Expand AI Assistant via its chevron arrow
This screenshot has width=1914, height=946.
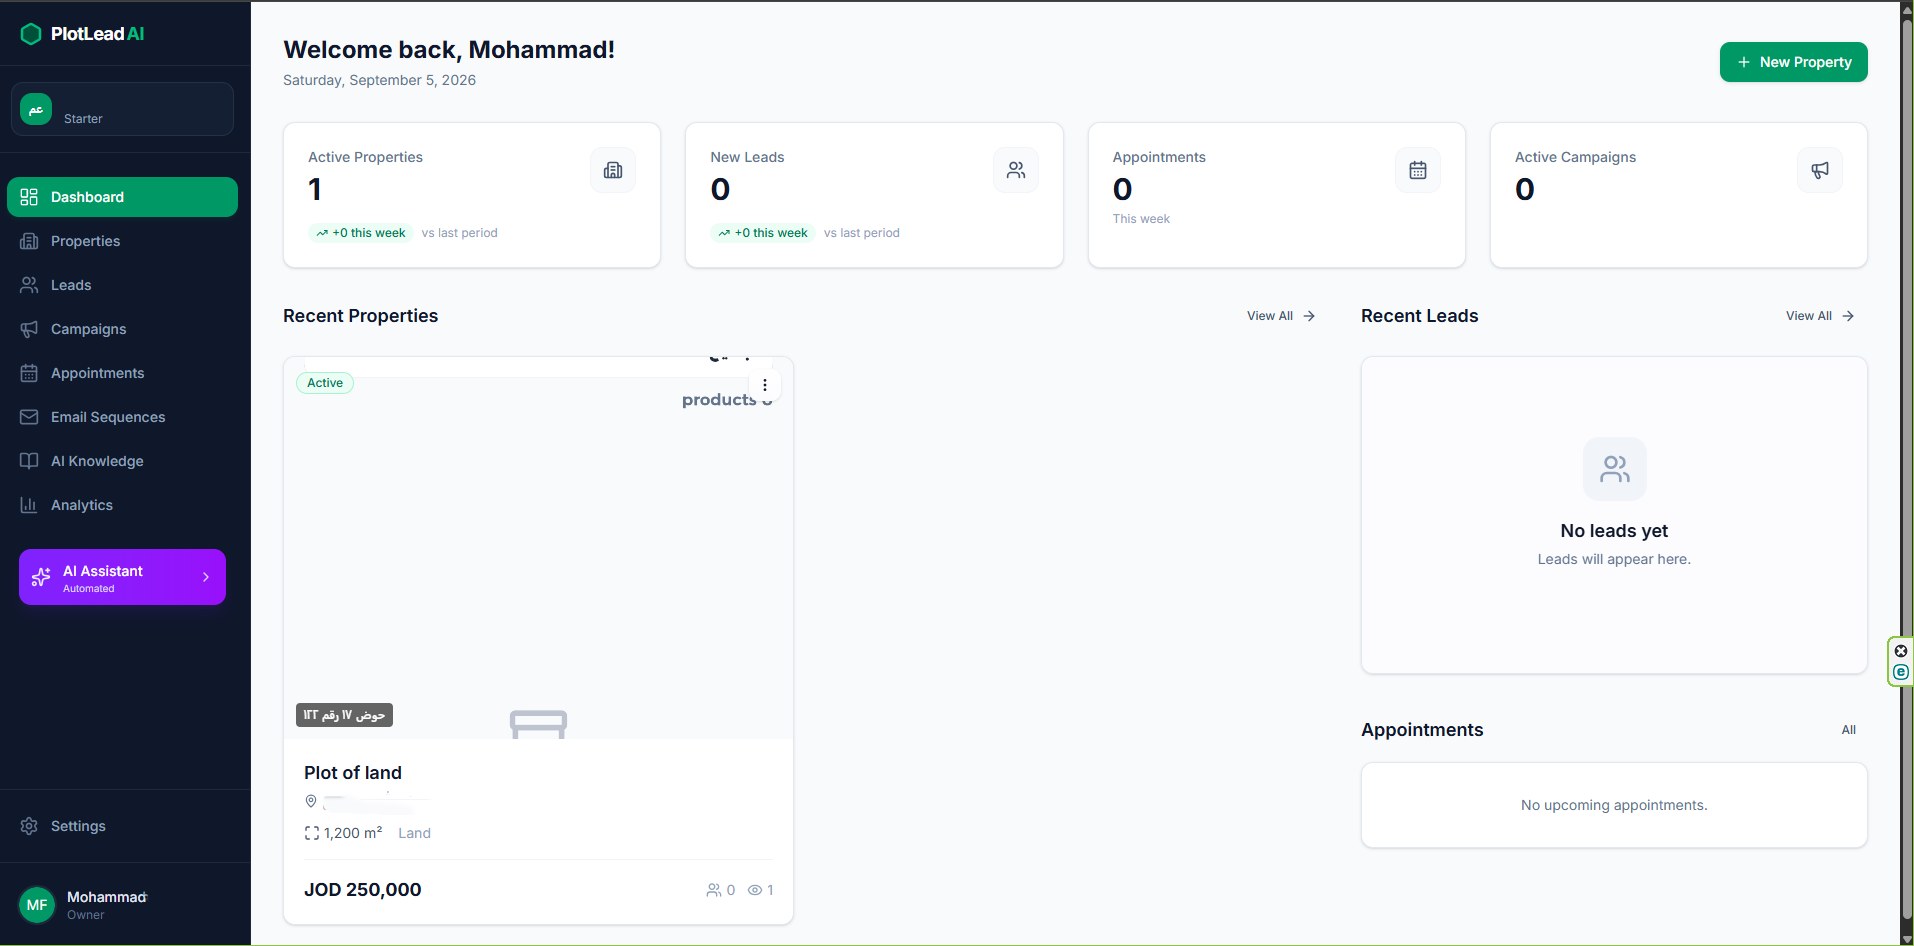click(x=206, y=577)
